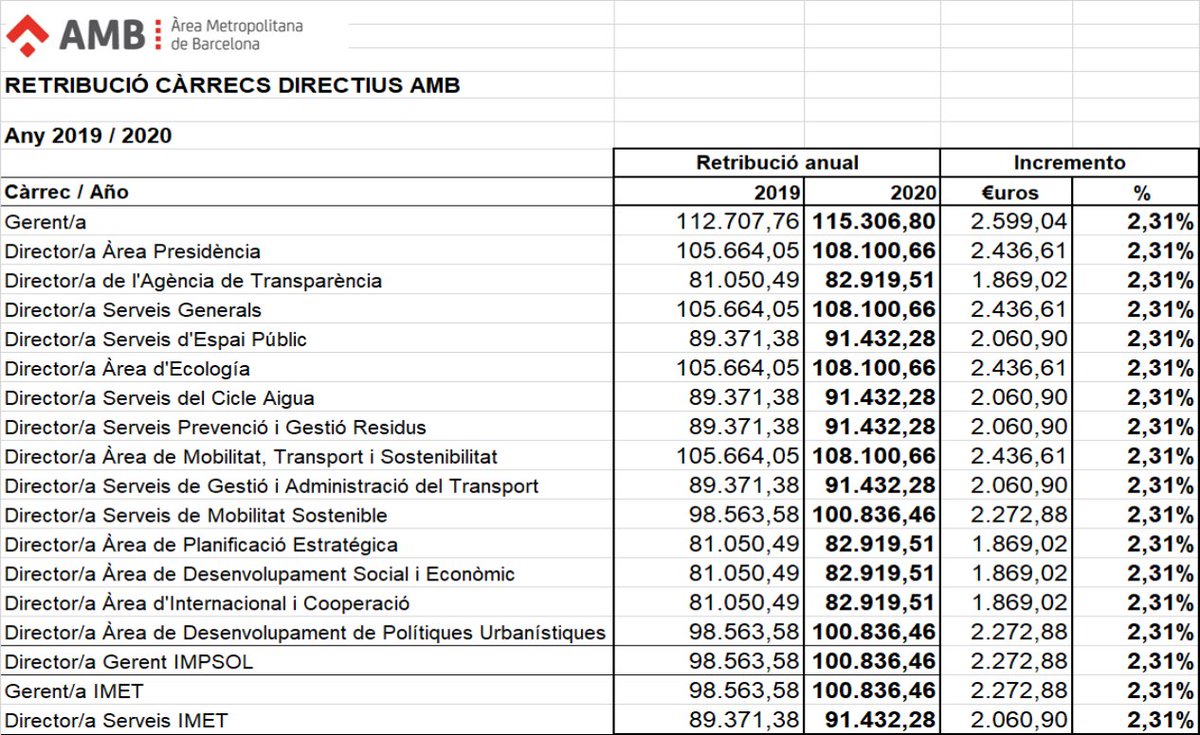Select the value 112.707,76
The image size is (1200, 735).
[x=739, y=221]
